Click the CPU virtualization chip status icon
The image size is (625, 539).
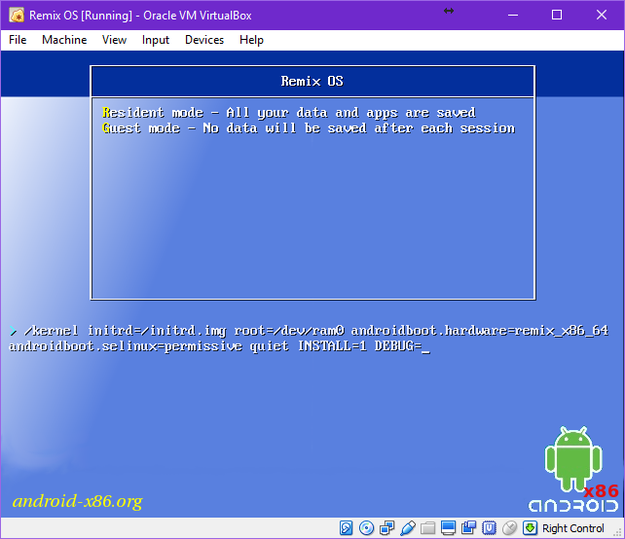tap(489, 528)
